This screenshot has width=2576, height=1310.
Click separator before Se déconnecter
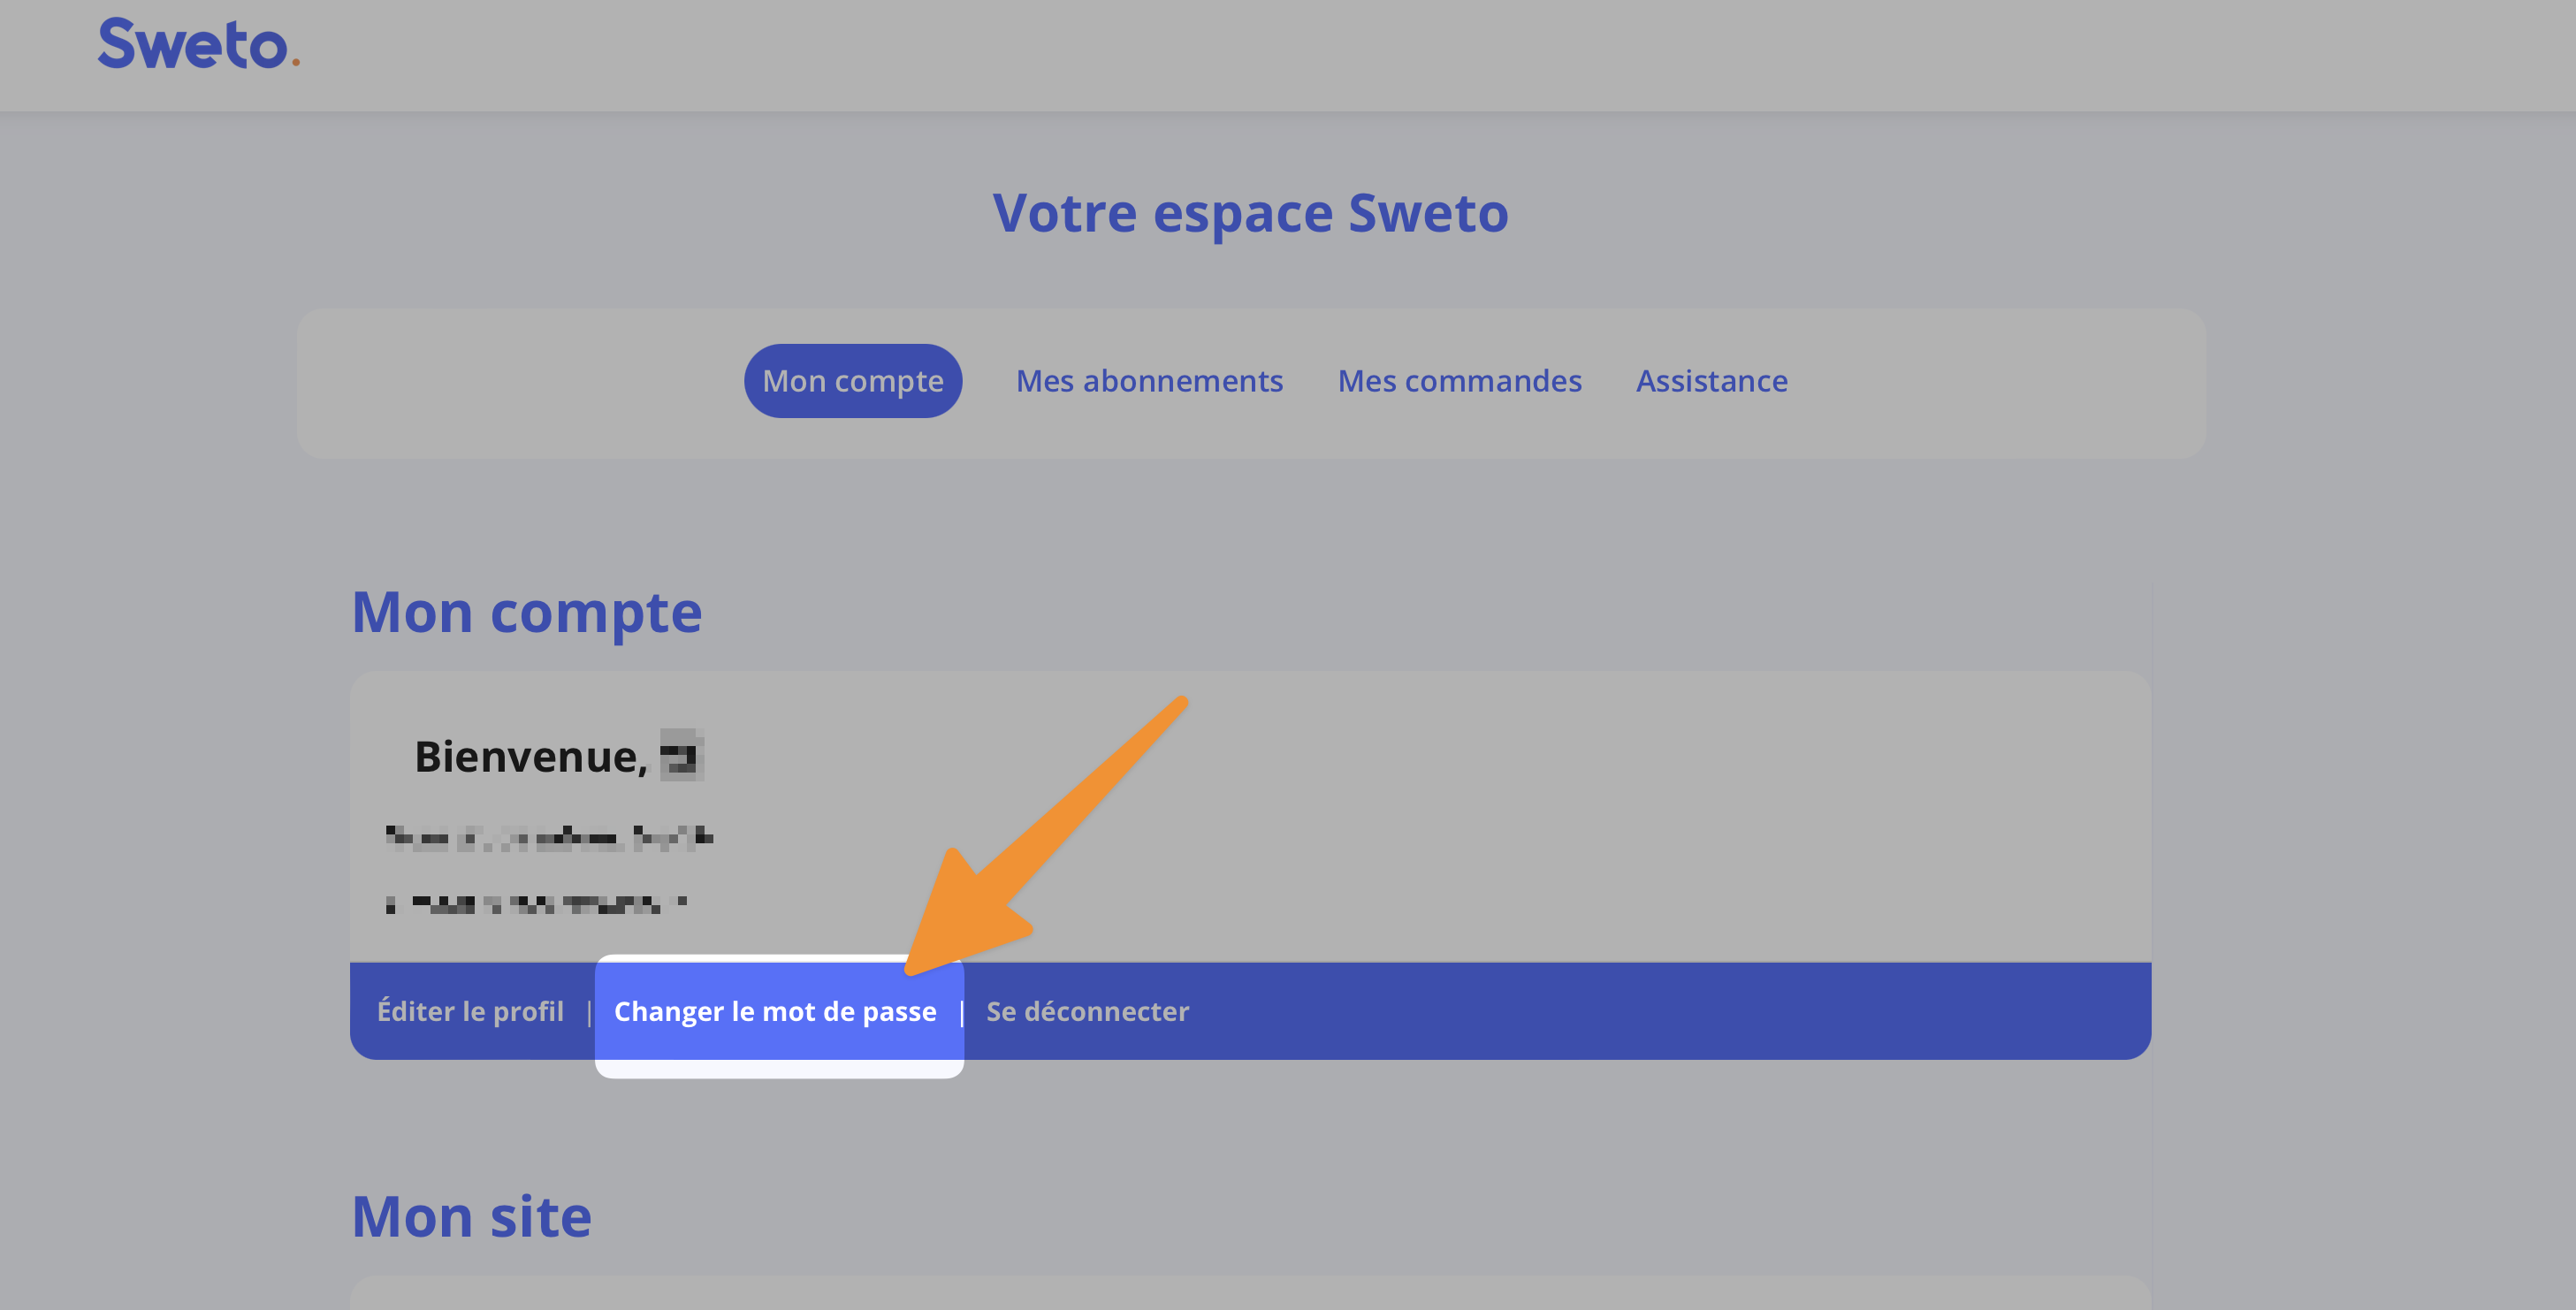pos(961,1012)
